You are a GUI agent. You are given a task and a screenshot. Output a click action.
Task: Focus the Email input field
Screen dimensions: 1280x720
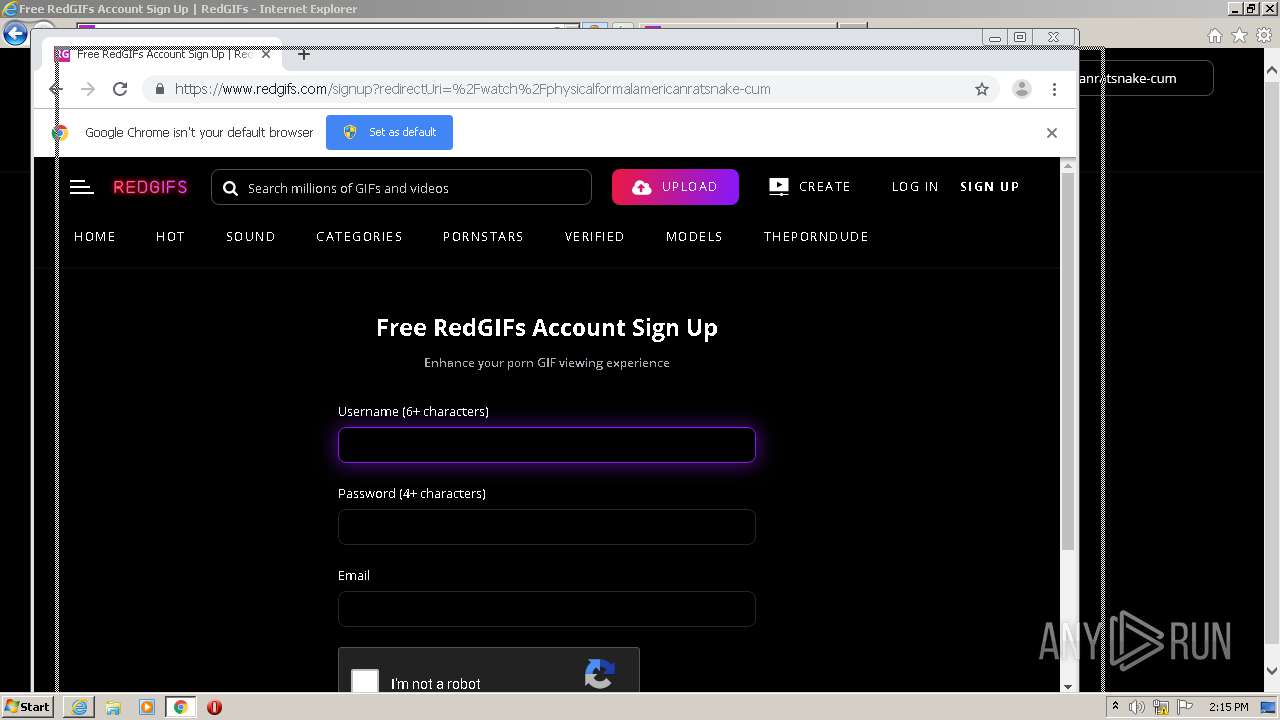pyautogui.click(x=546, y=609)
